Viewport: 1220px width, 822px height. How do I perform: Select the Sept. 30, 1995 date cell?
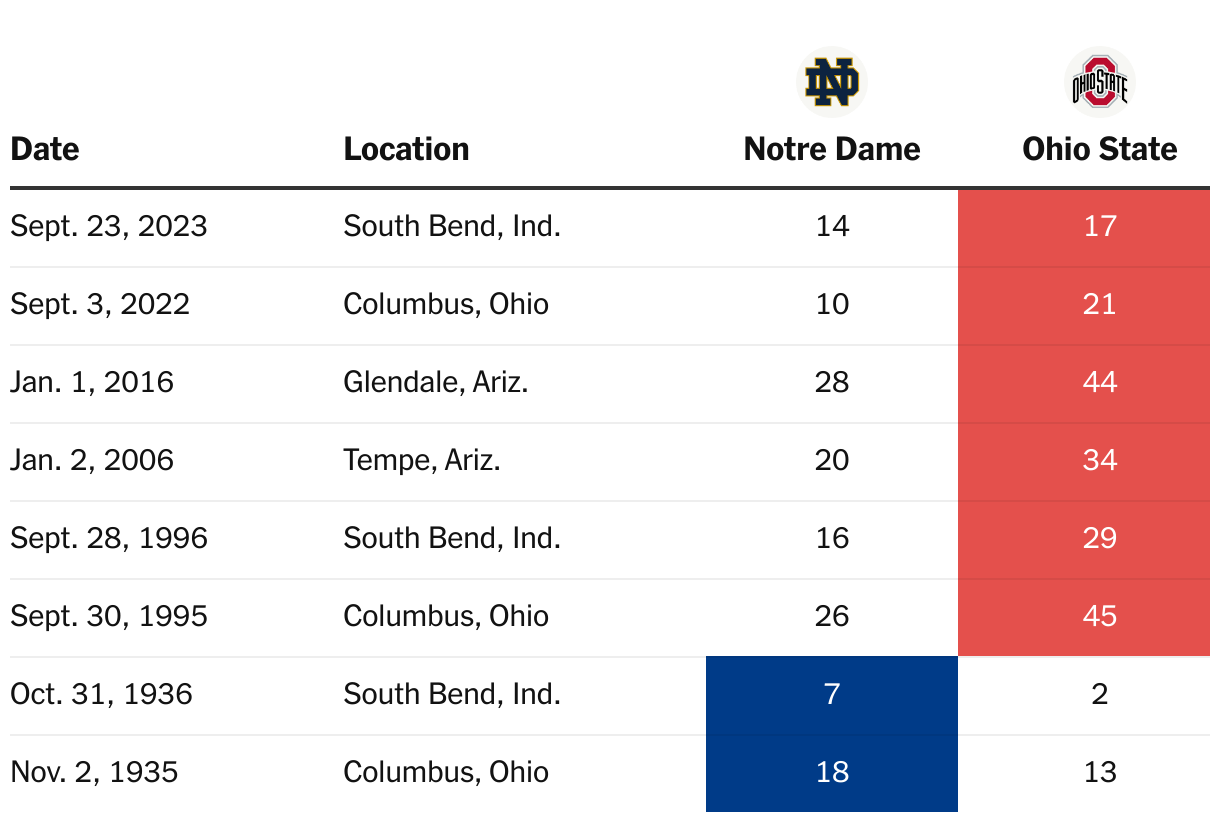109,616
